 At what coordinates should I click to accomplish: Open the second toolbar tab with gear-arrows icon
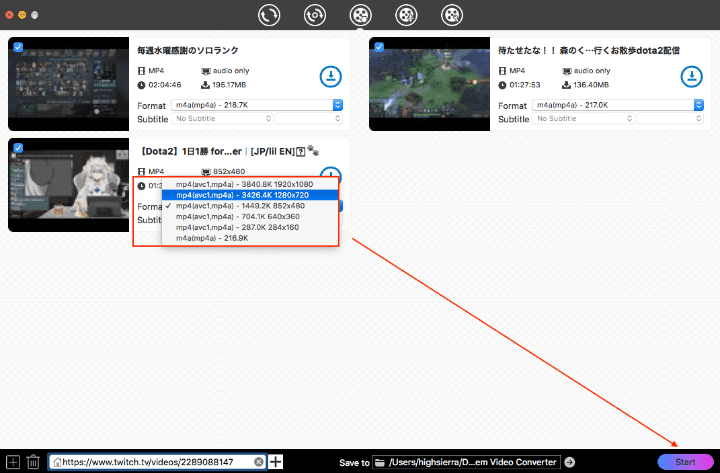pyautogui.click(x=315, y=15)
